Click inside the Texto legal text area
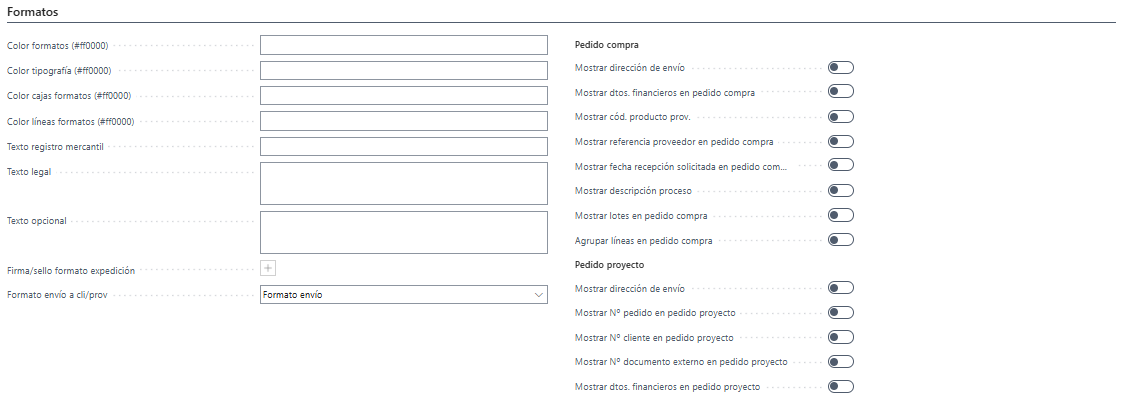 tap(404, 183)
